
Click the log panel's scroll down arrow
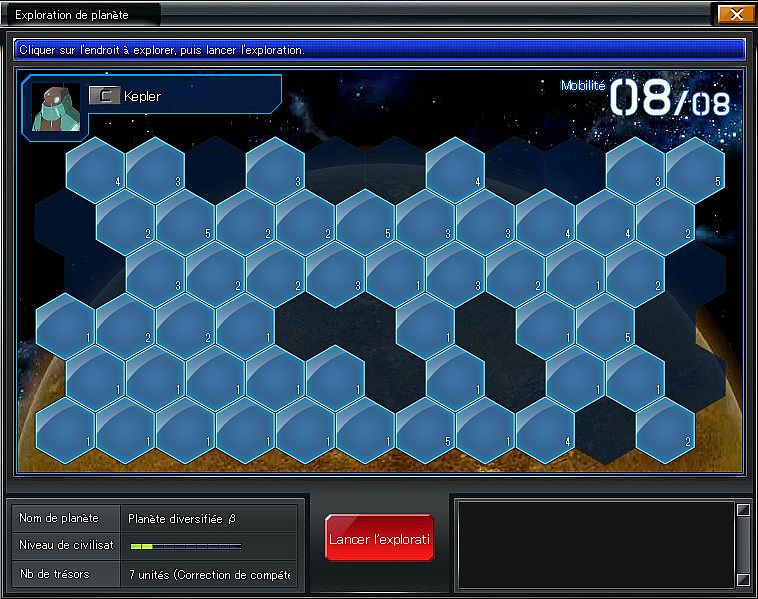[743, 579]
